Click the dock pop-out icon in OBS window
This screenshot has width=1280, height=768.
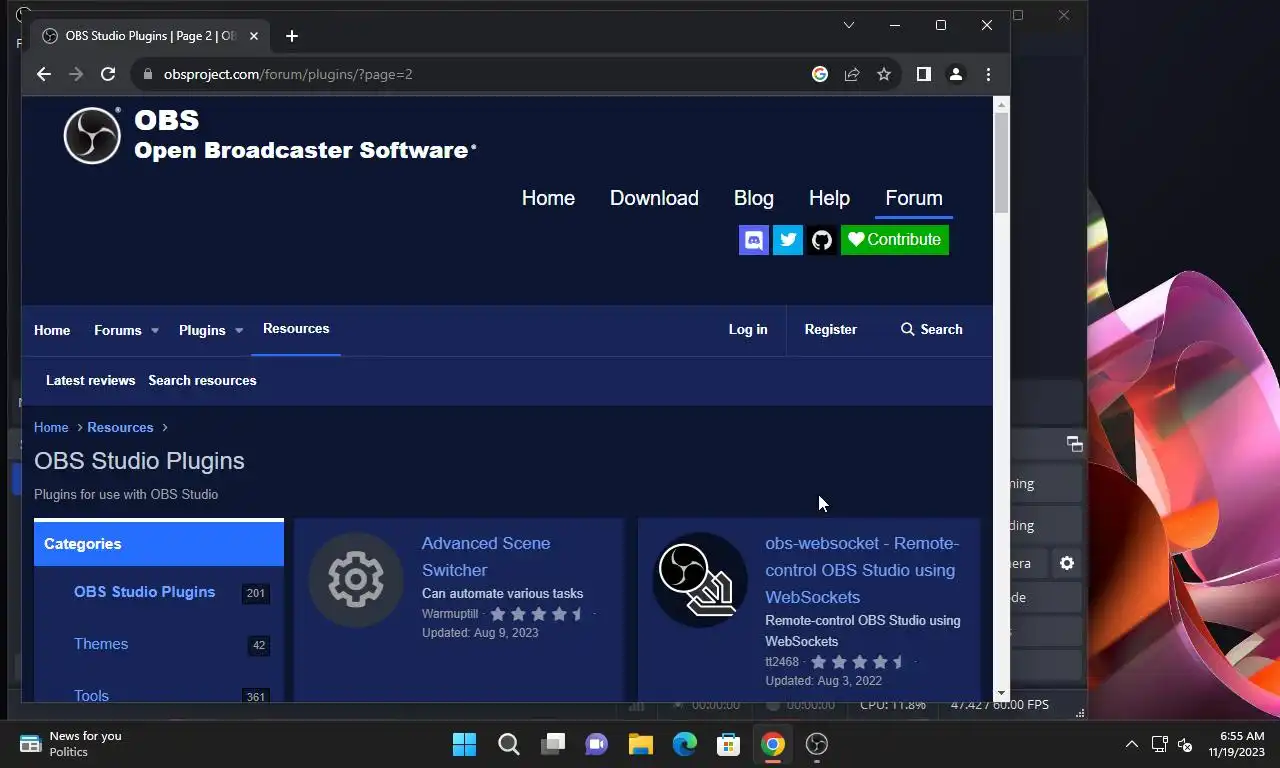pos(1074,444)
